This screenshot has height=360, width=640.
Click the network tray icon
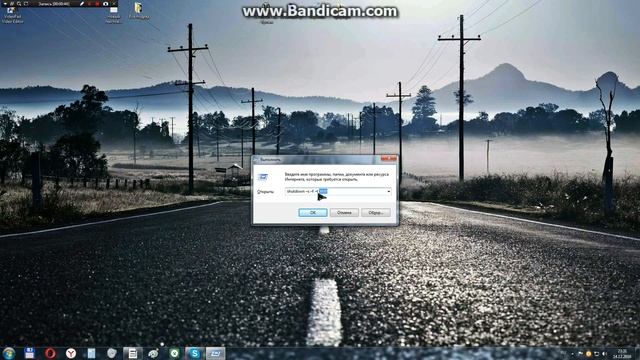tap(597, 354)
